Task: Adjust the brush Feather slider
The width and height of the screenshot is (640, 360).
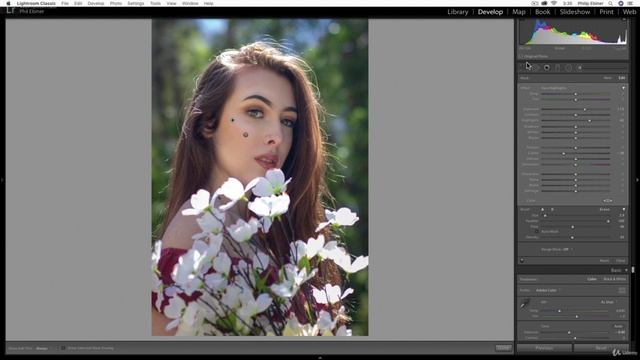Action: (576, 221)
